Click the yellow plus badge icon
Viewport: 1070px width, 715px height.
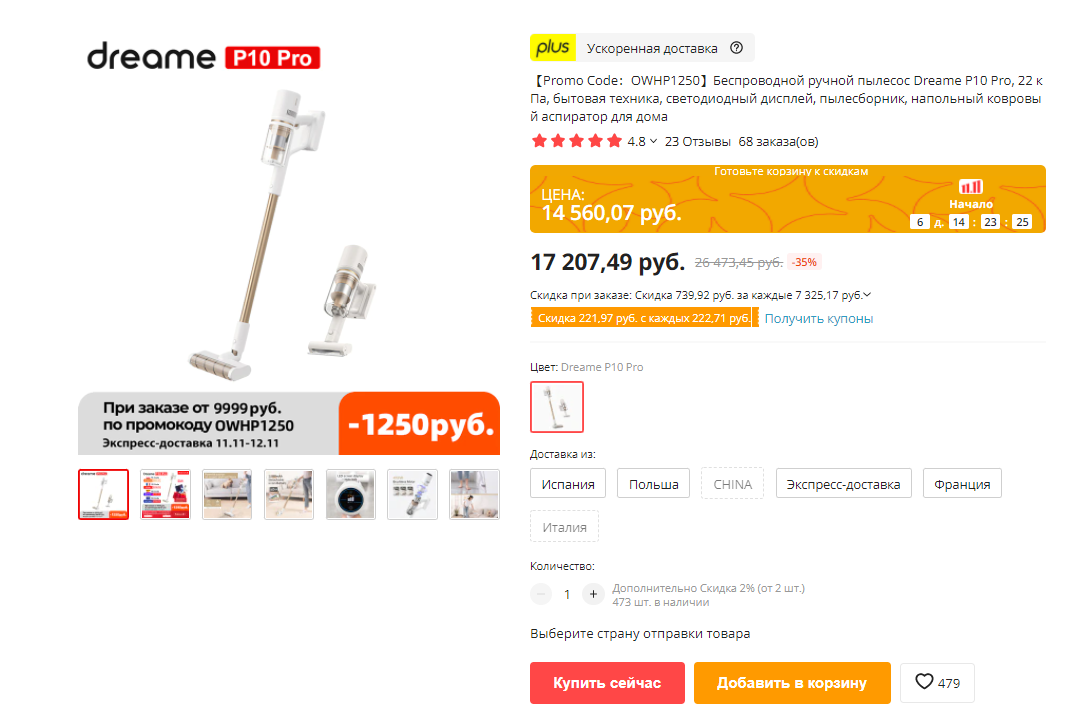tap(553, 48)
